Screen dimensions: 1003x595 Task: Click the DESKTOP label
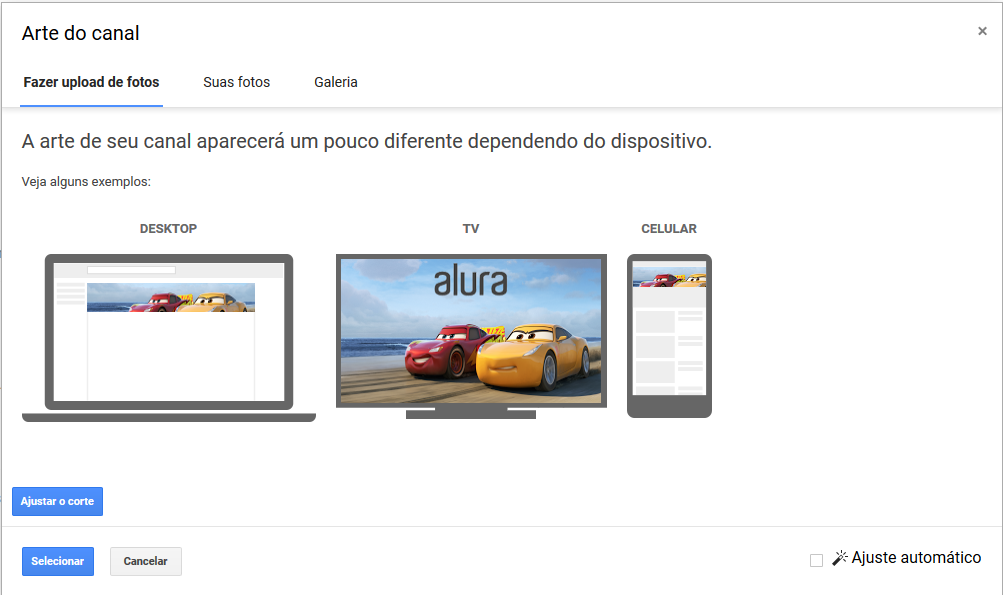coord(168,229)
